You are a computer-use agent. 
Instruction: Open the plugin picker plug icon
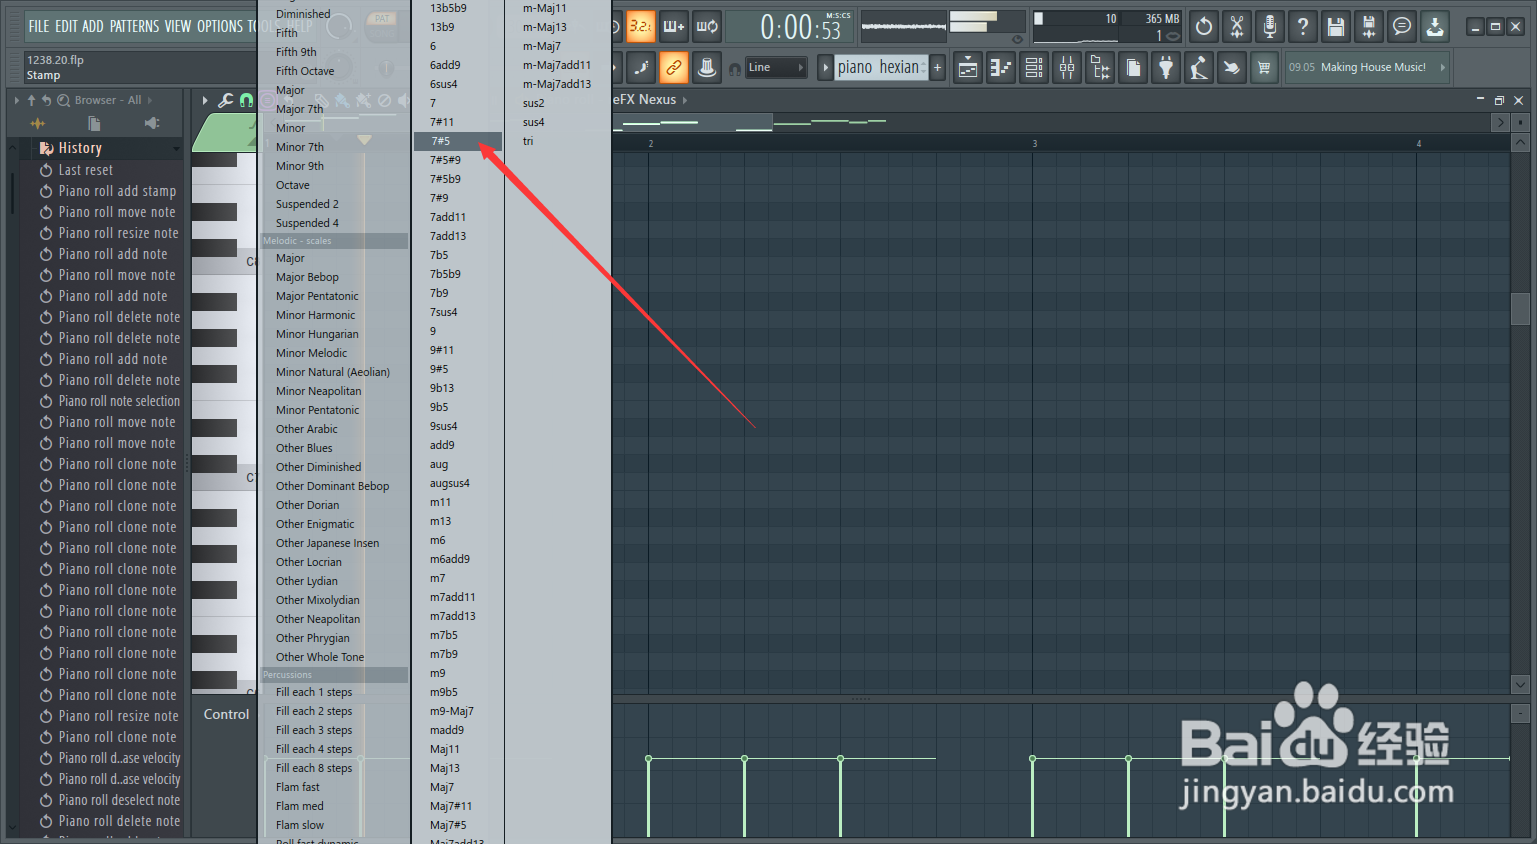click(x=1165, y=67)
